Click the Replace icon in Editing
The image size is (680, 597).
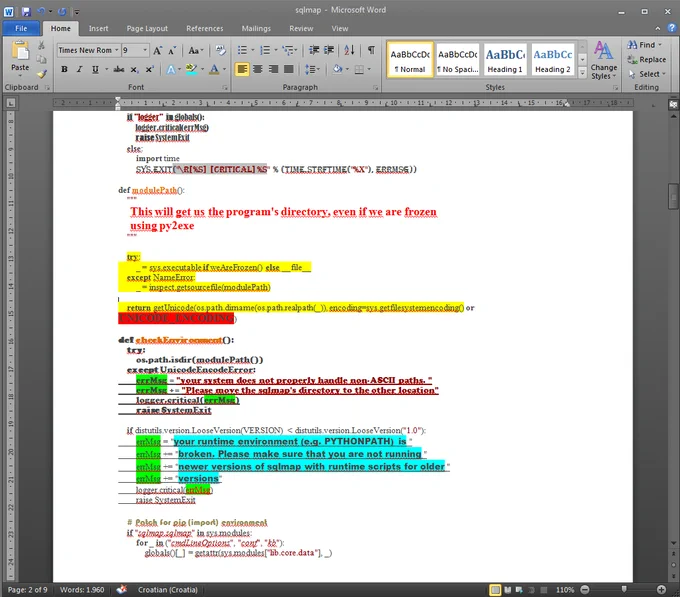[646, 60]
